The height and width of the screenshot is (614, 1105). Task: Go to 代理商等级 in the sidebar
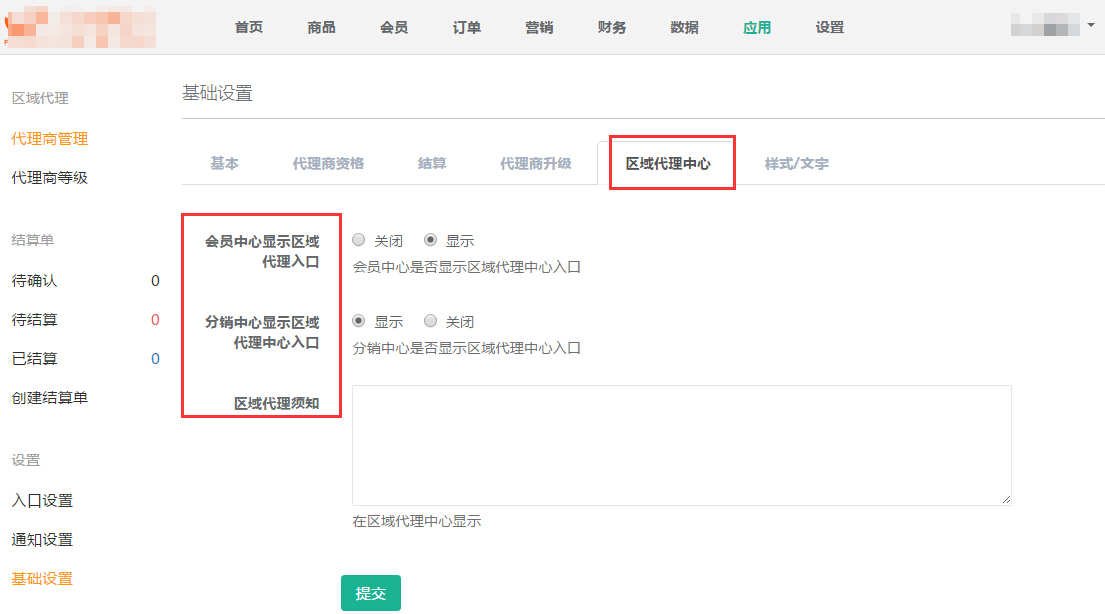(x=49, y=177)
